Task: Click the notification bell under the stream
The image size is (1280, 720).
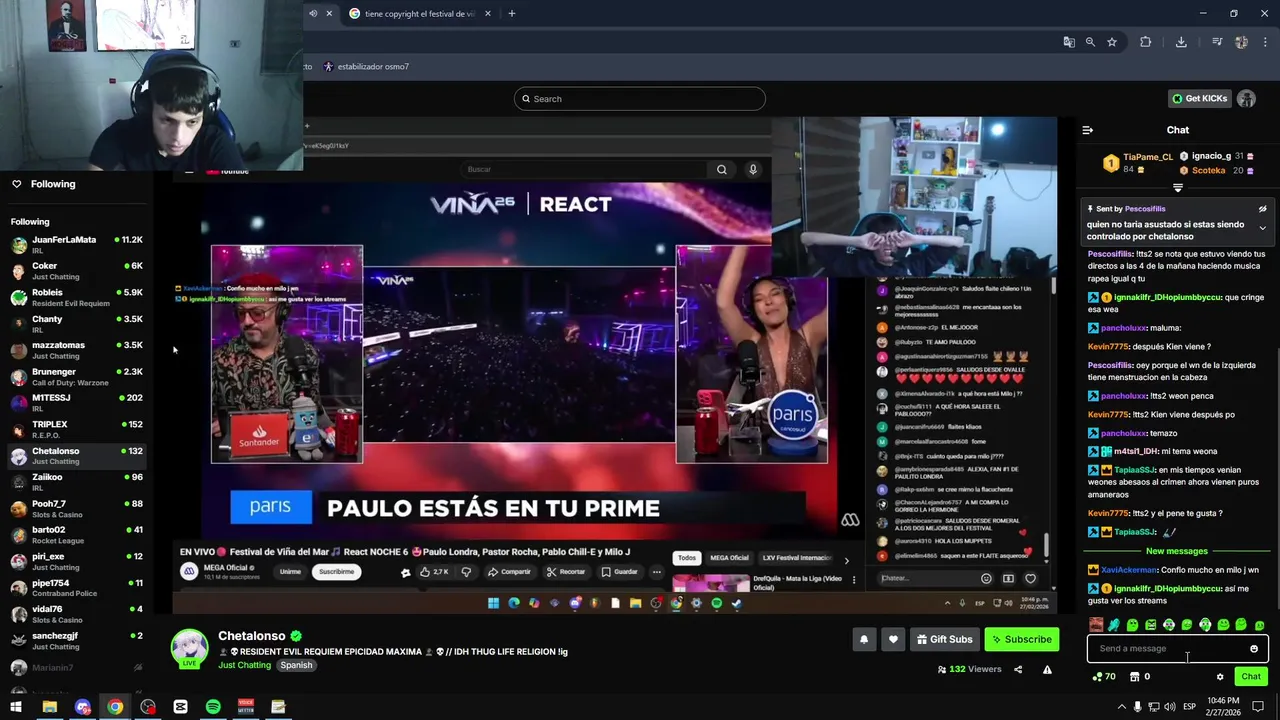Action: click(864, 640)
